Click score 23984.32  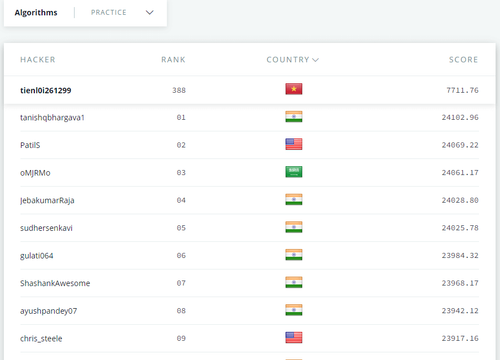[x=460, y=256]
